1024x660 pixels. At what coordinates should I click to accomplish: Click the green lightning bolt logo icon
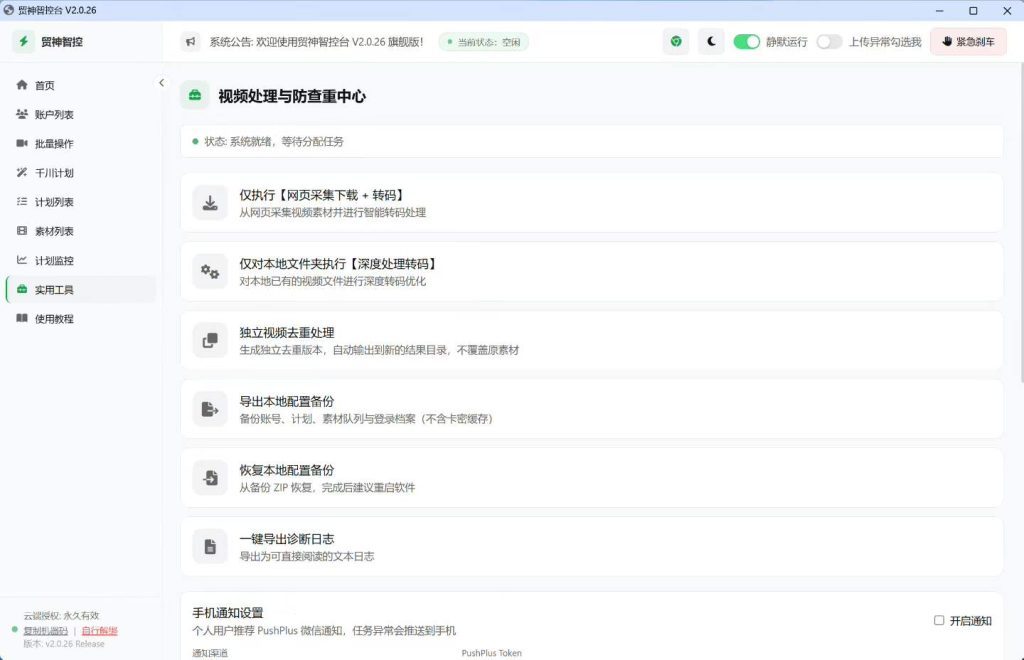pyautogui.click(x=24, y=41)
